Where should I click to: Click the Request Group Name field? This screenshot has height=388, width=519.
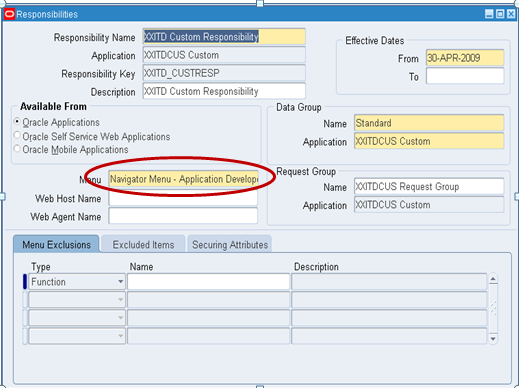coord(429,186)
